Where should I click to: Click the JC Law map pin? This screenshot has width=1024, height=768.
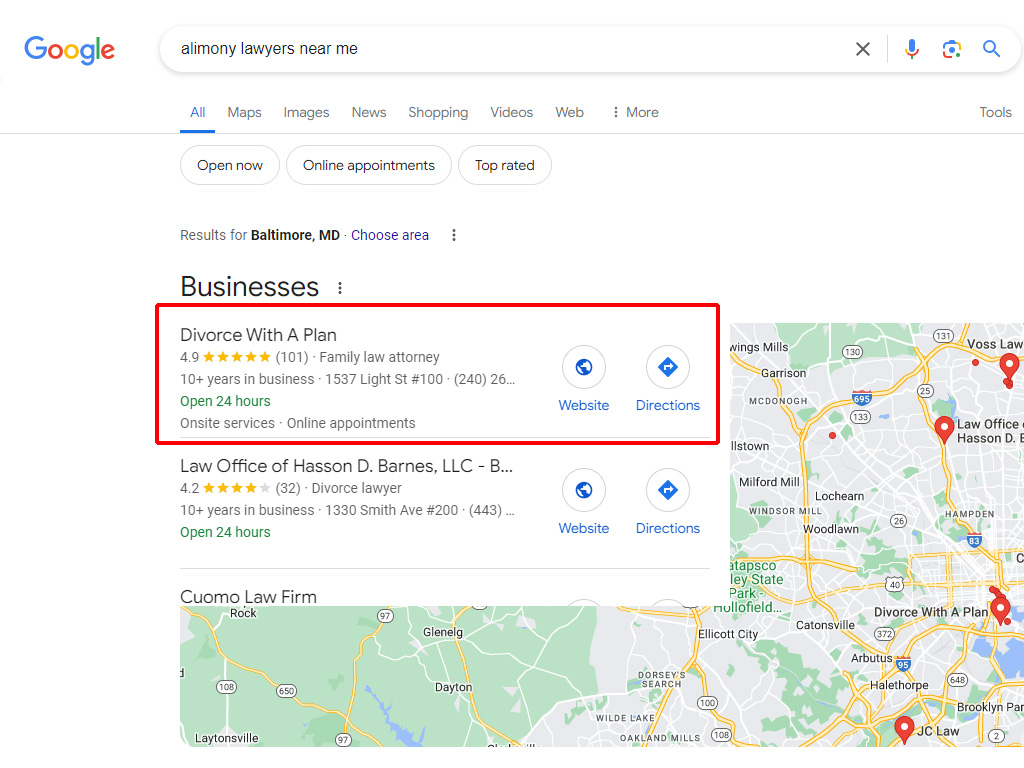(905, 728)
